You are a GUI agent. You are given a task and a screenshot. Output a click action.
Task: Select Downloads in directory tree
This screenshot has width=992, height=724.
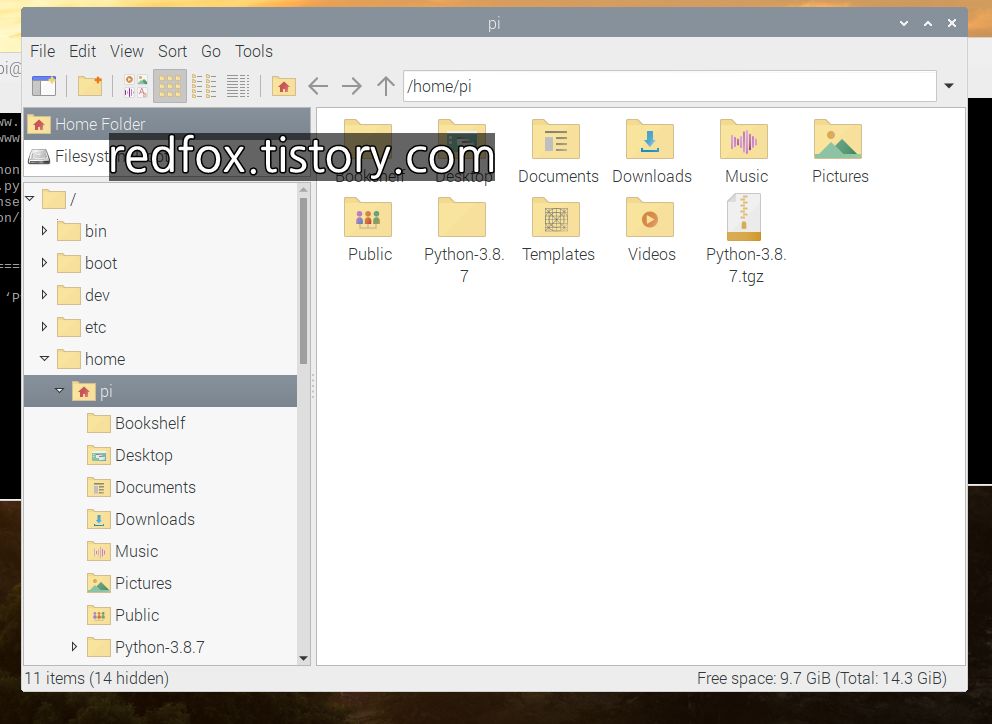[154, 519]
